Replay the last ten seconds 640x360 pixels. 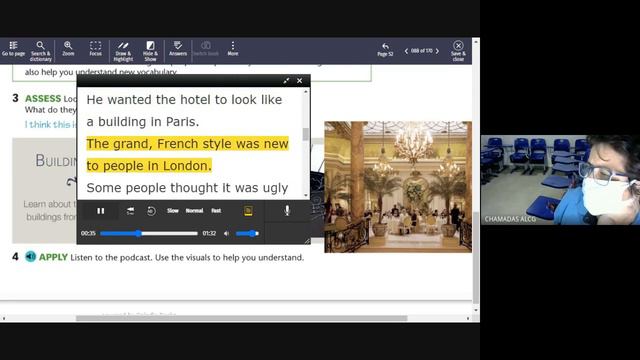point(151,211)
